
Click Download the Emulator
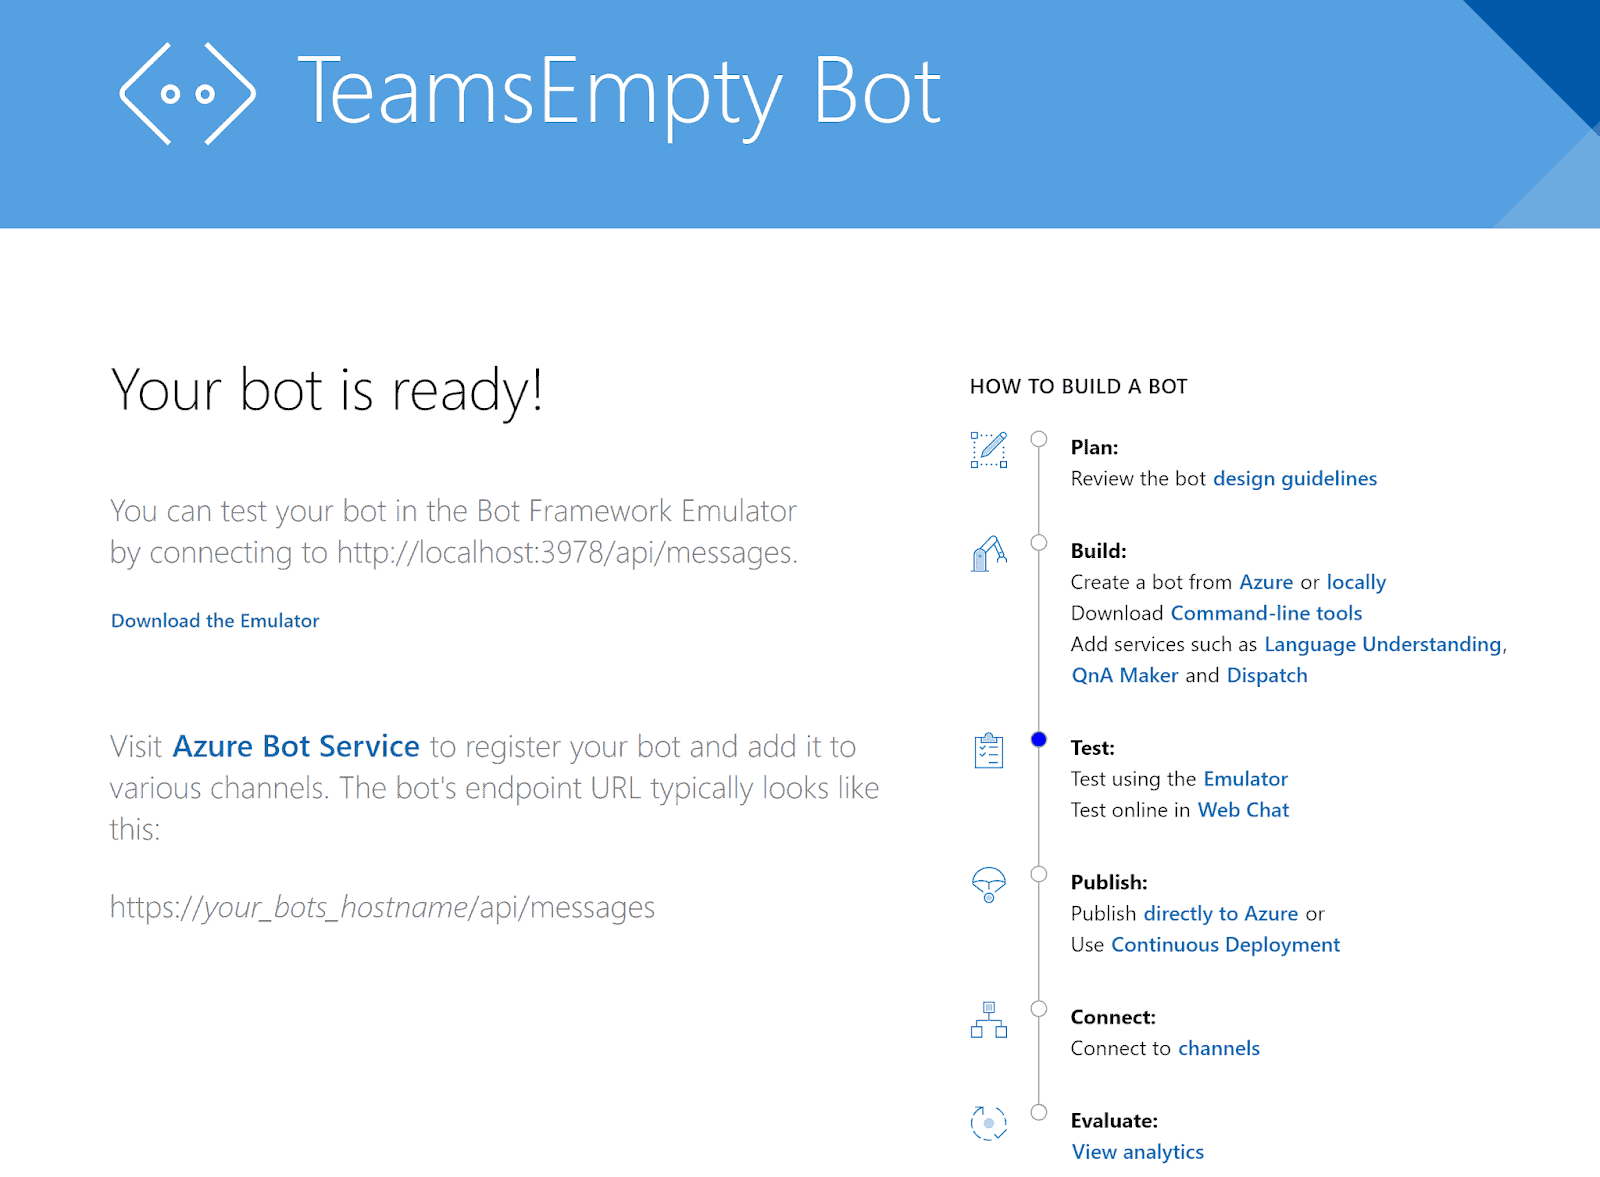coord(214,620)
